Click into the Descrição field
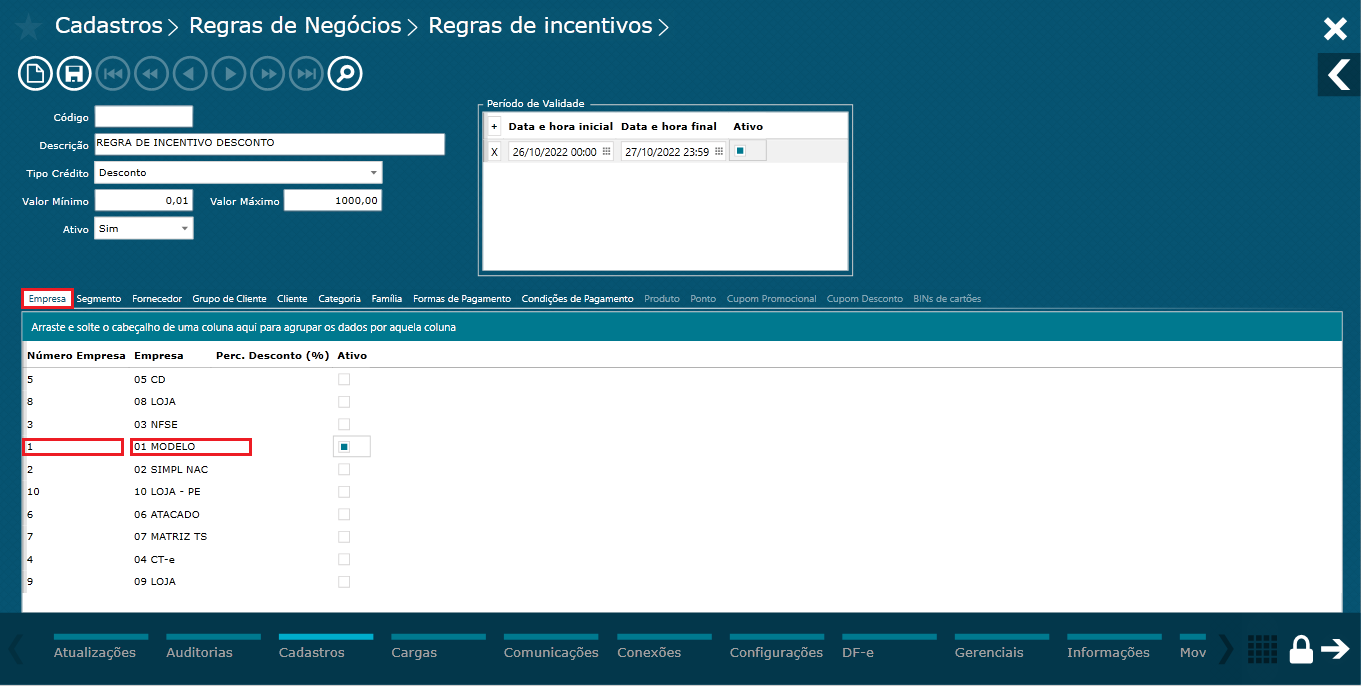This screenshot has width=1361, height=686. (x=270, y=144)
